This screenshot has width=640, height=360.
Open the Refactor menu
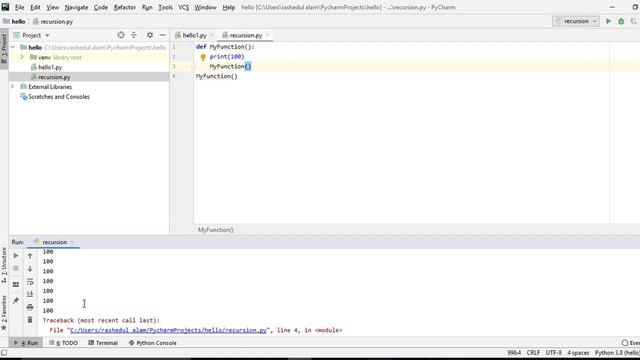tap(124, 7)
